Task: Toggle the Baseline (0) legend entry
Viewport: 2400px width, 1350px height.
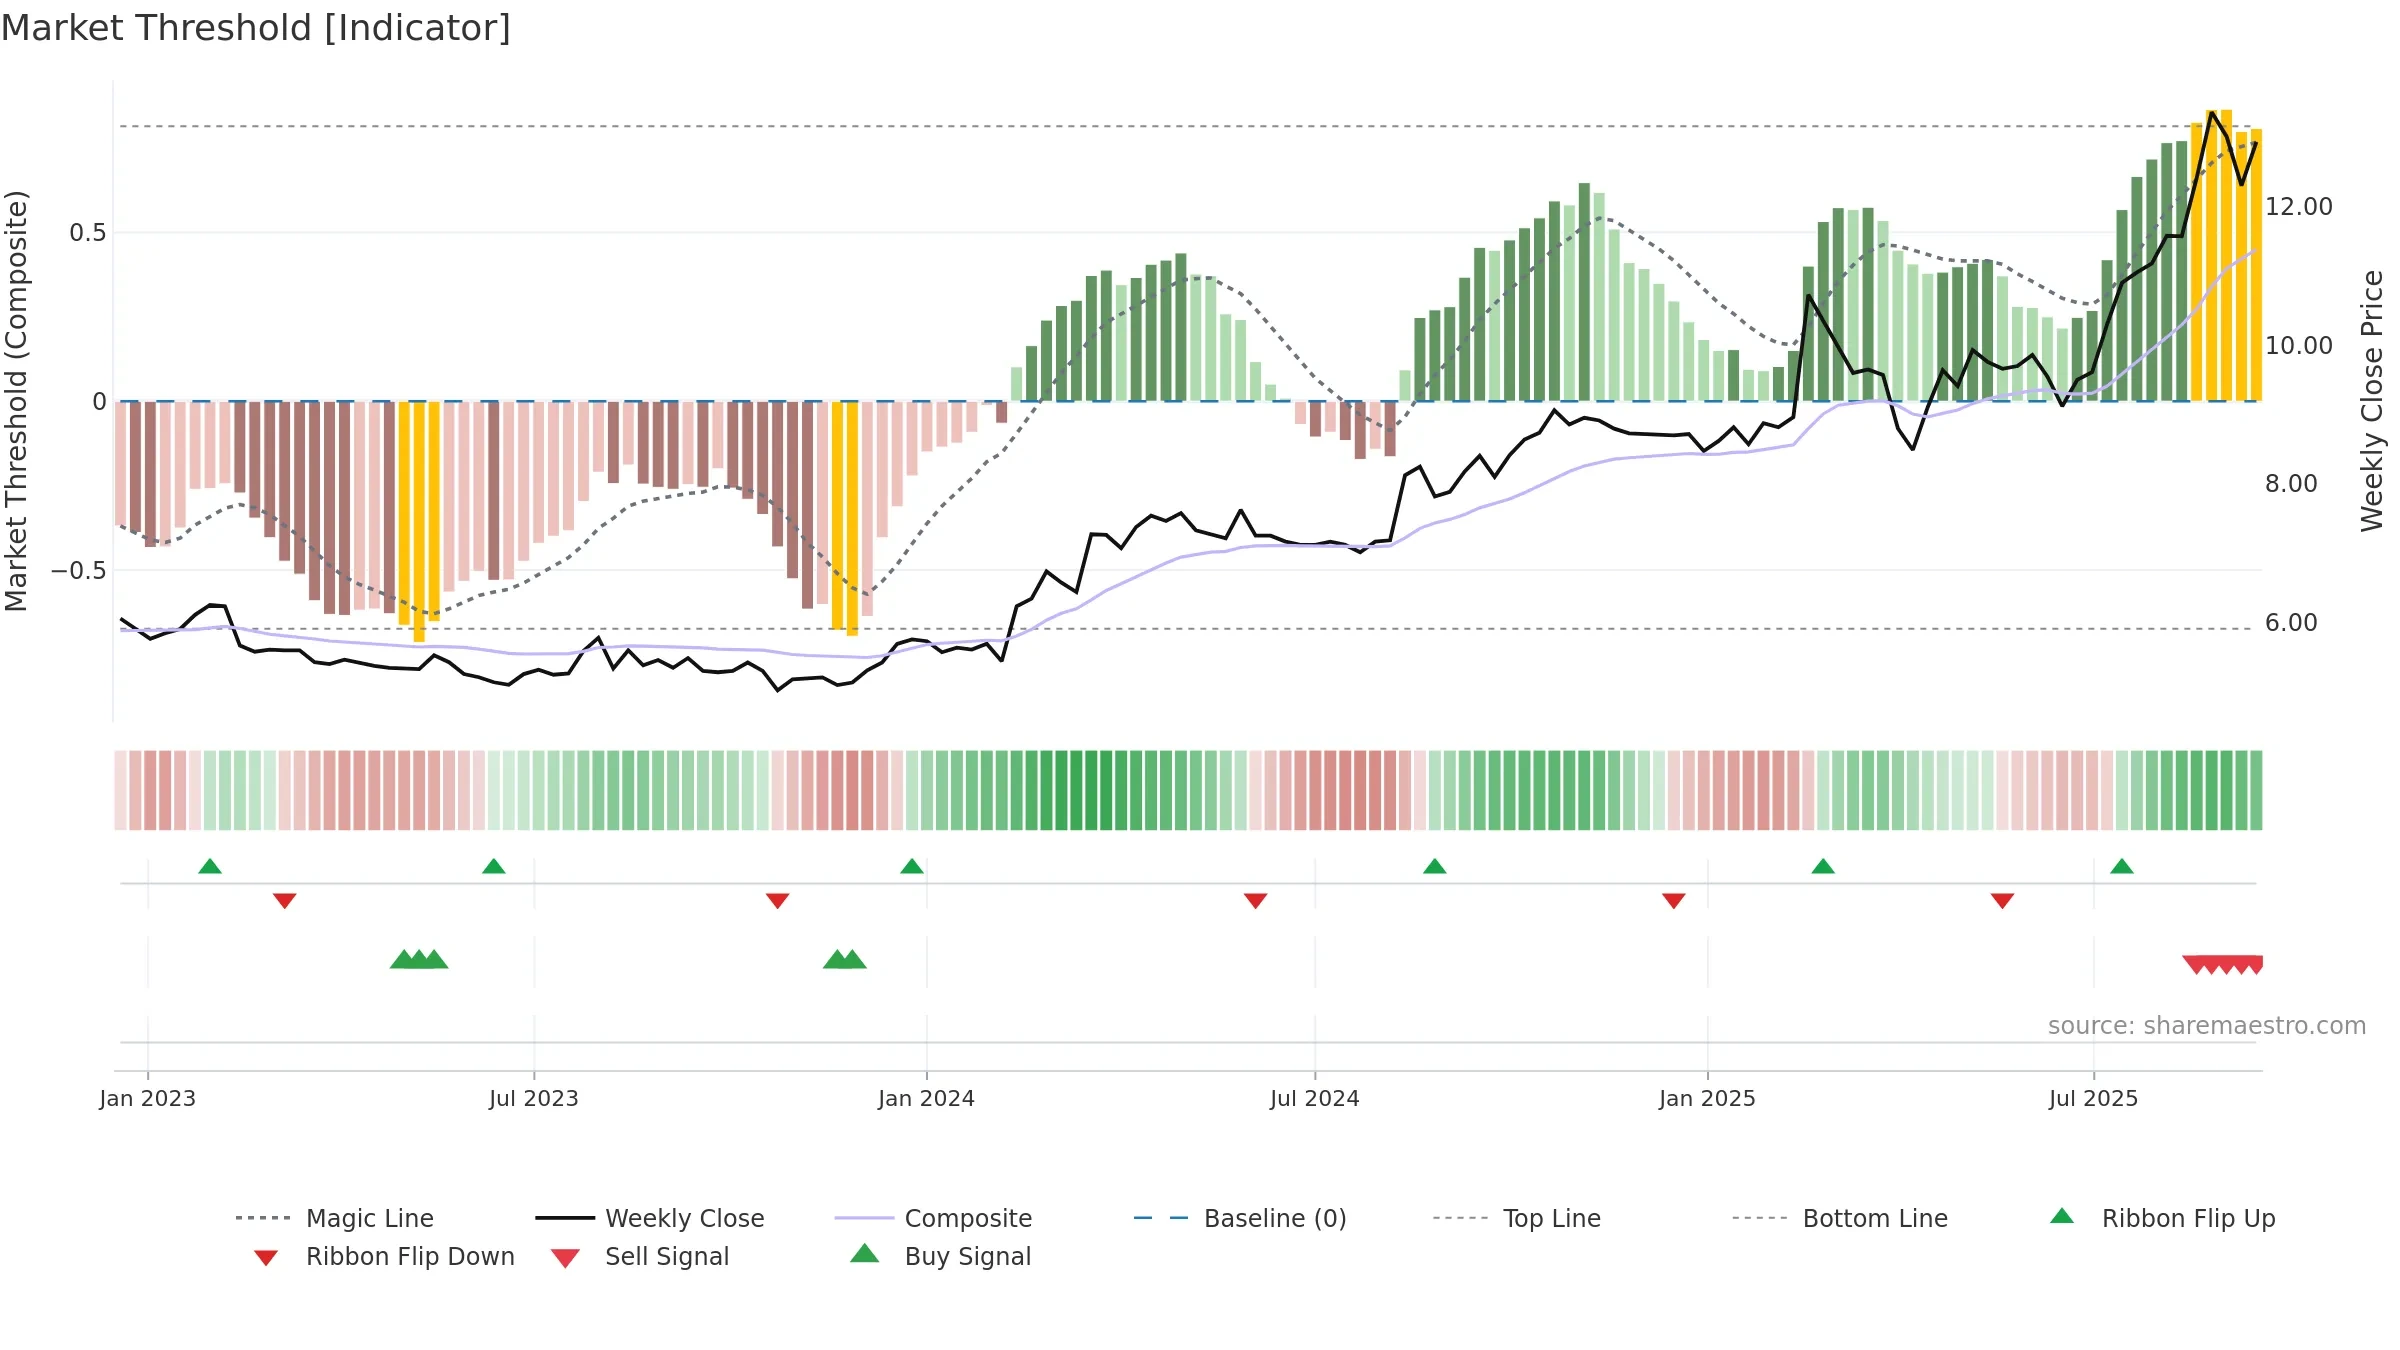Action: [x=1240, y=1218]
